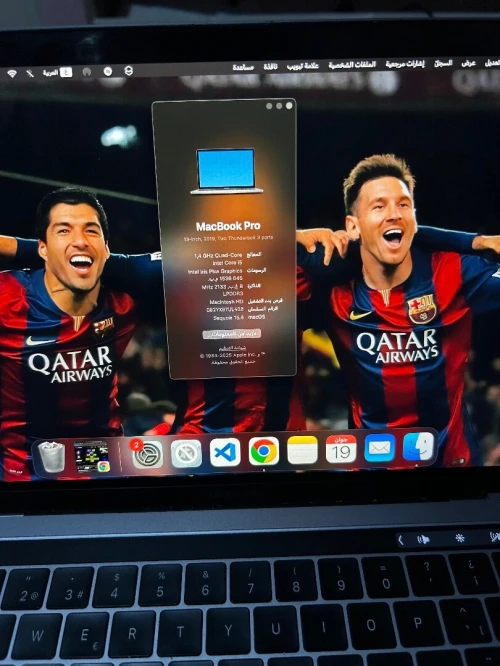Viewport: 500px width, 666px height.
Task: Open the عرض menu
Action: (469, 63)
